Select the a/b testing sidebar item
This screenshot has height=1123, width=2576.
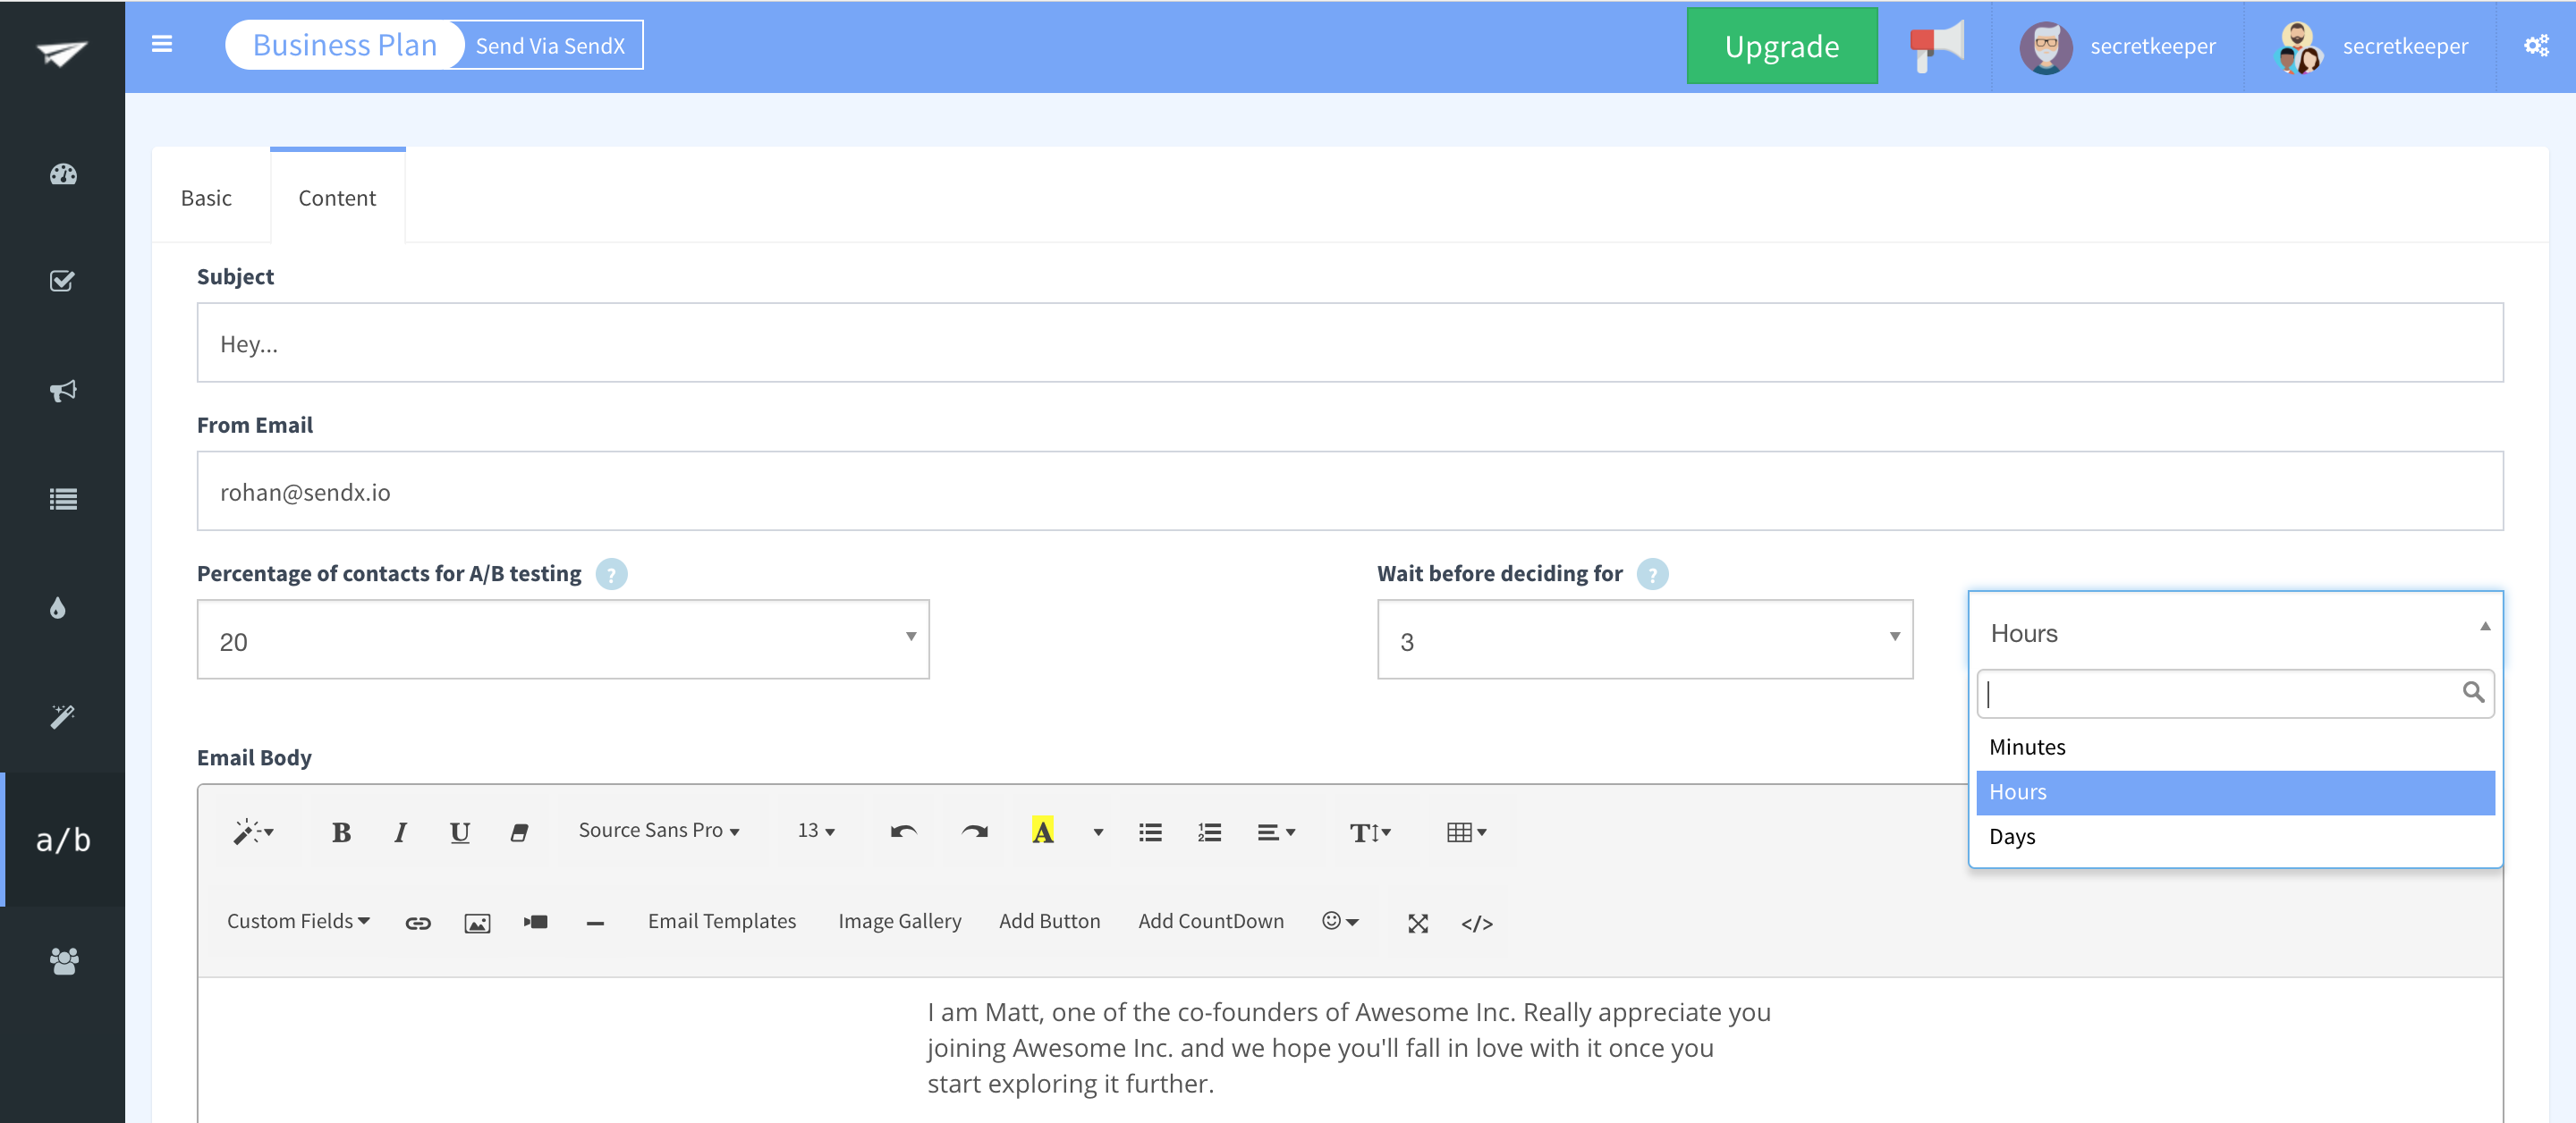(x=63, y=839)
